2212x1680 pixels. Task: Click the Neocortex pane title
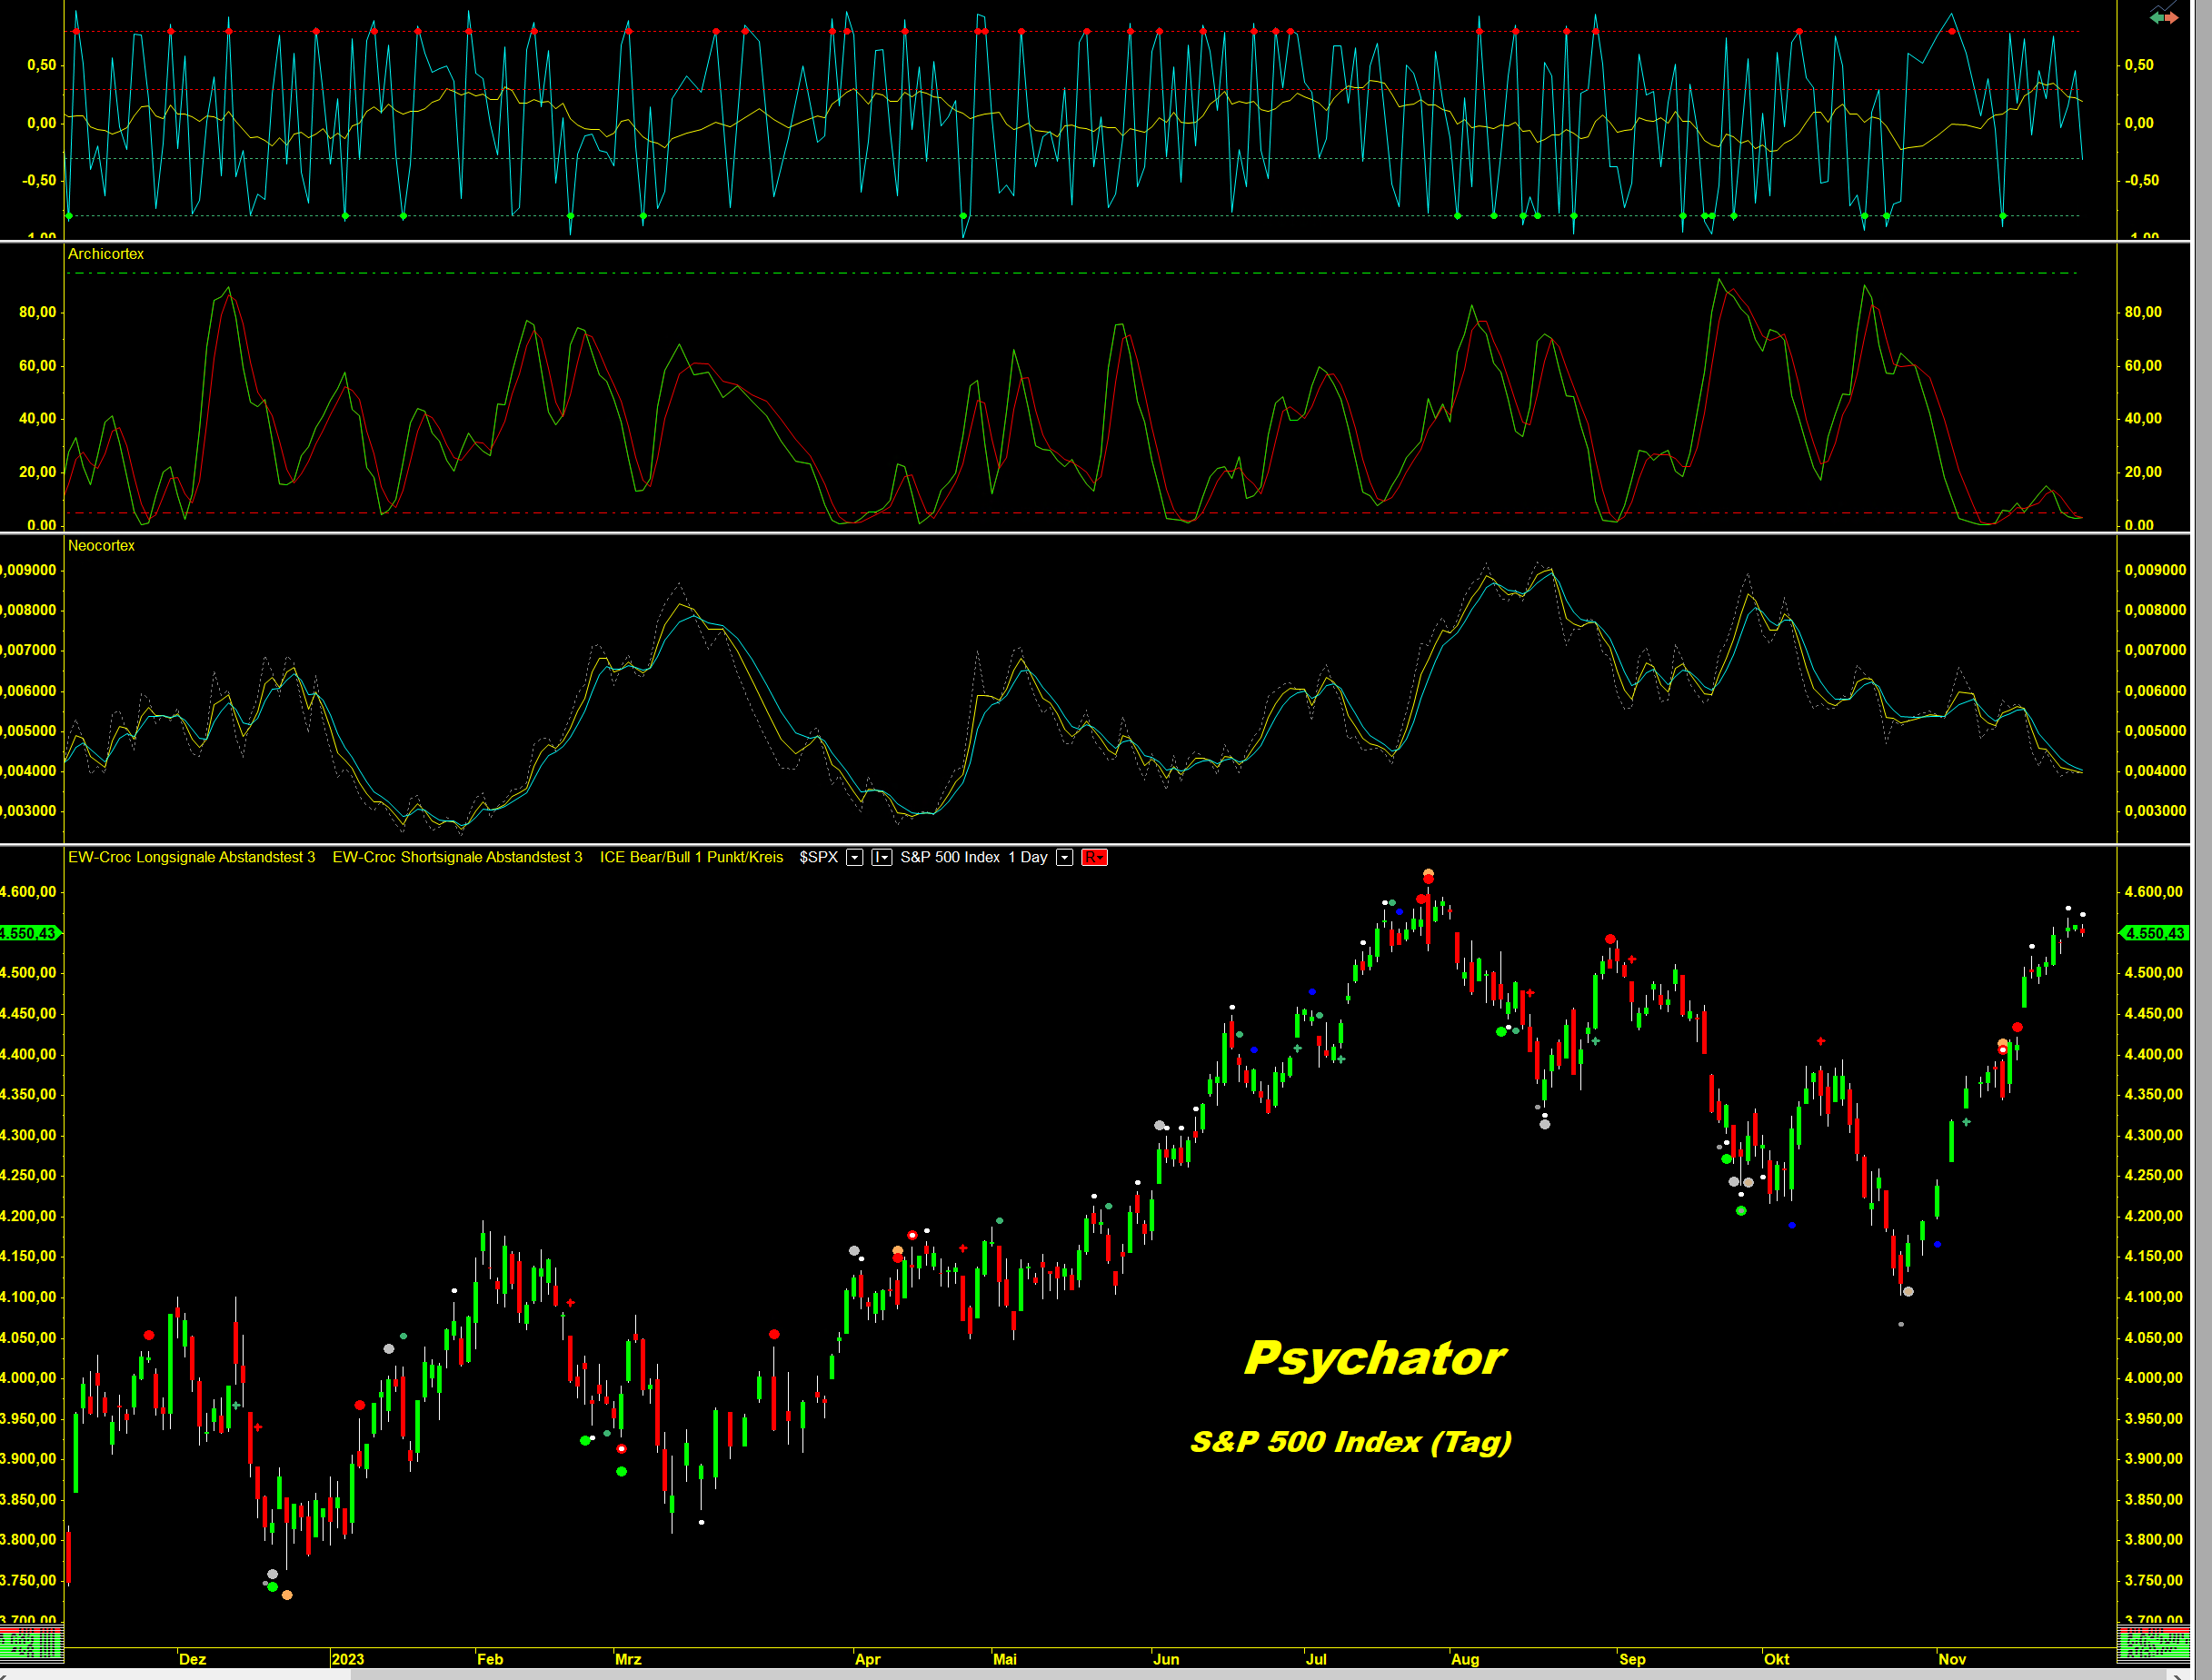(101, 545)
